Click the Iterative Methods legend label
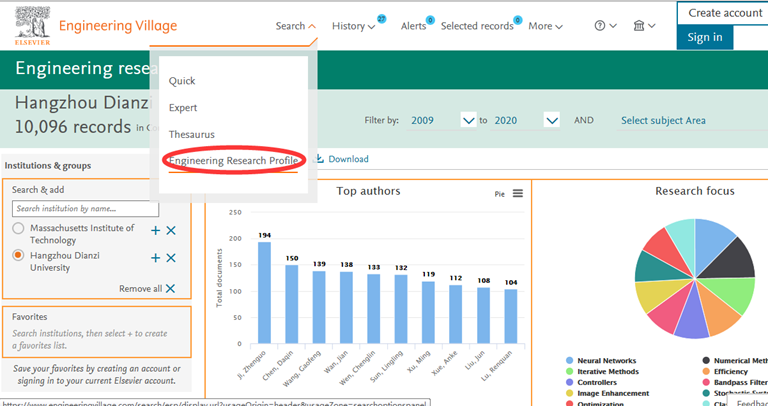The image size is (768, 406). (x=608, y=372)
